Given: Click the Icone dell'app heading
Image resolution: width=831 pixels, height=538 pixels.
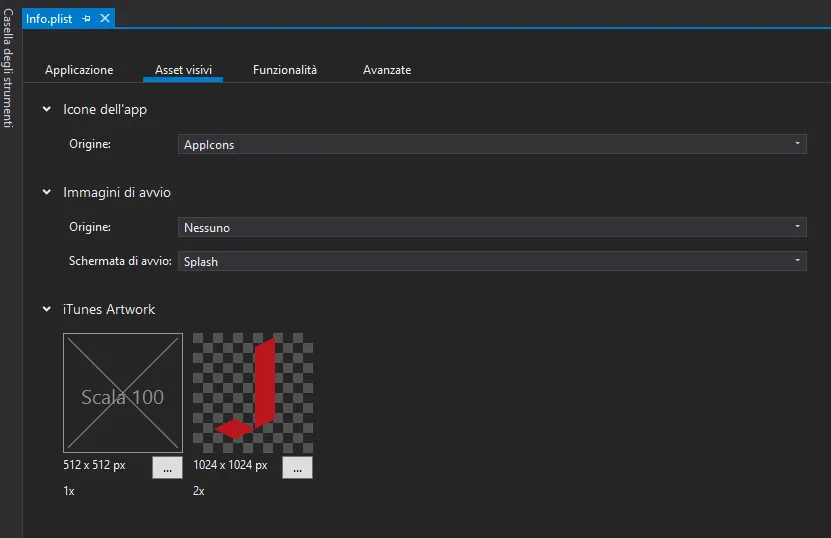Looking at the screenshot, I should tap(105, 109).
